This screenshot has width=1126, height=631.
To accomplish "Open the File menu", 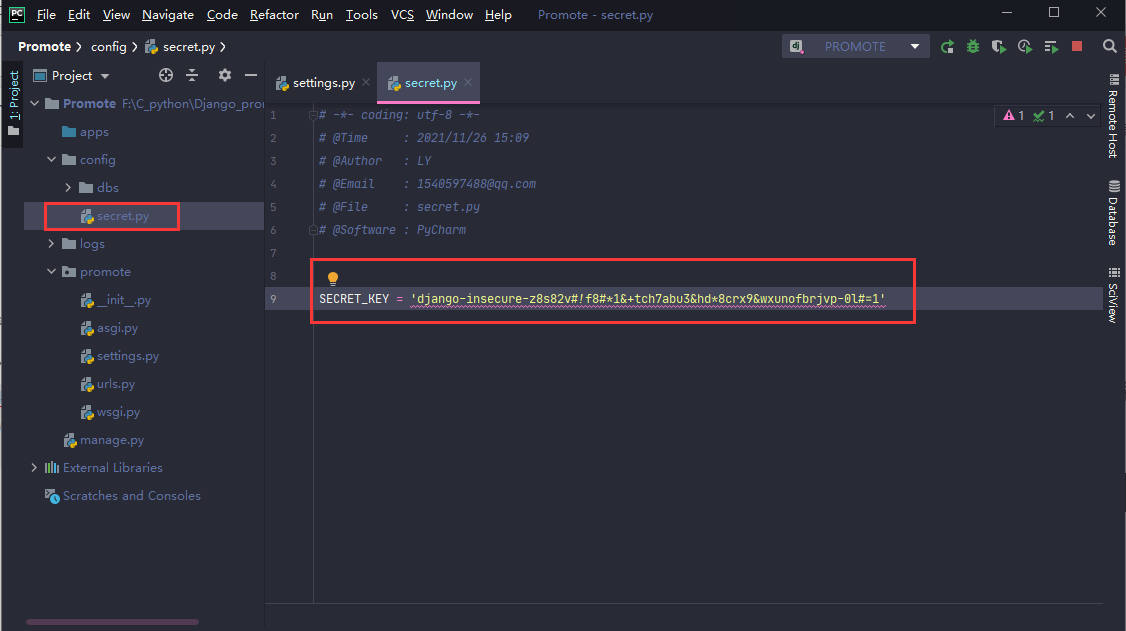I will click(x=46, y=14).
